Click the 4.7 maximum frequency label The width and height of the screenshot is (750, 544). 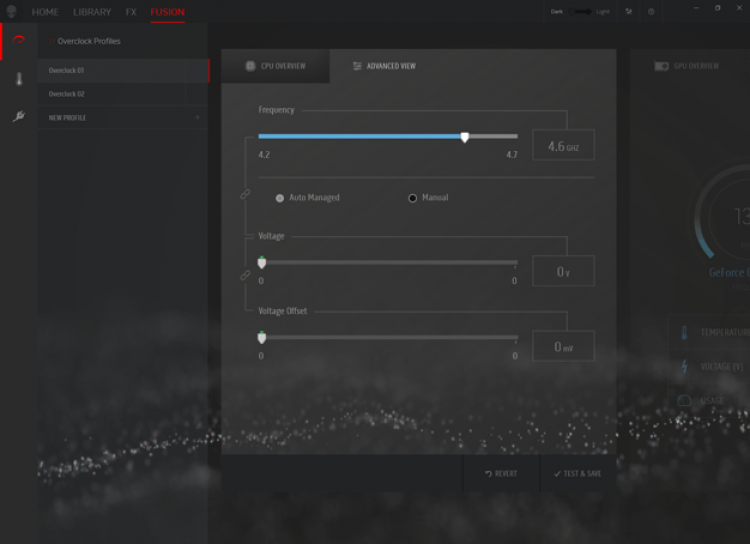coord(512,155)
